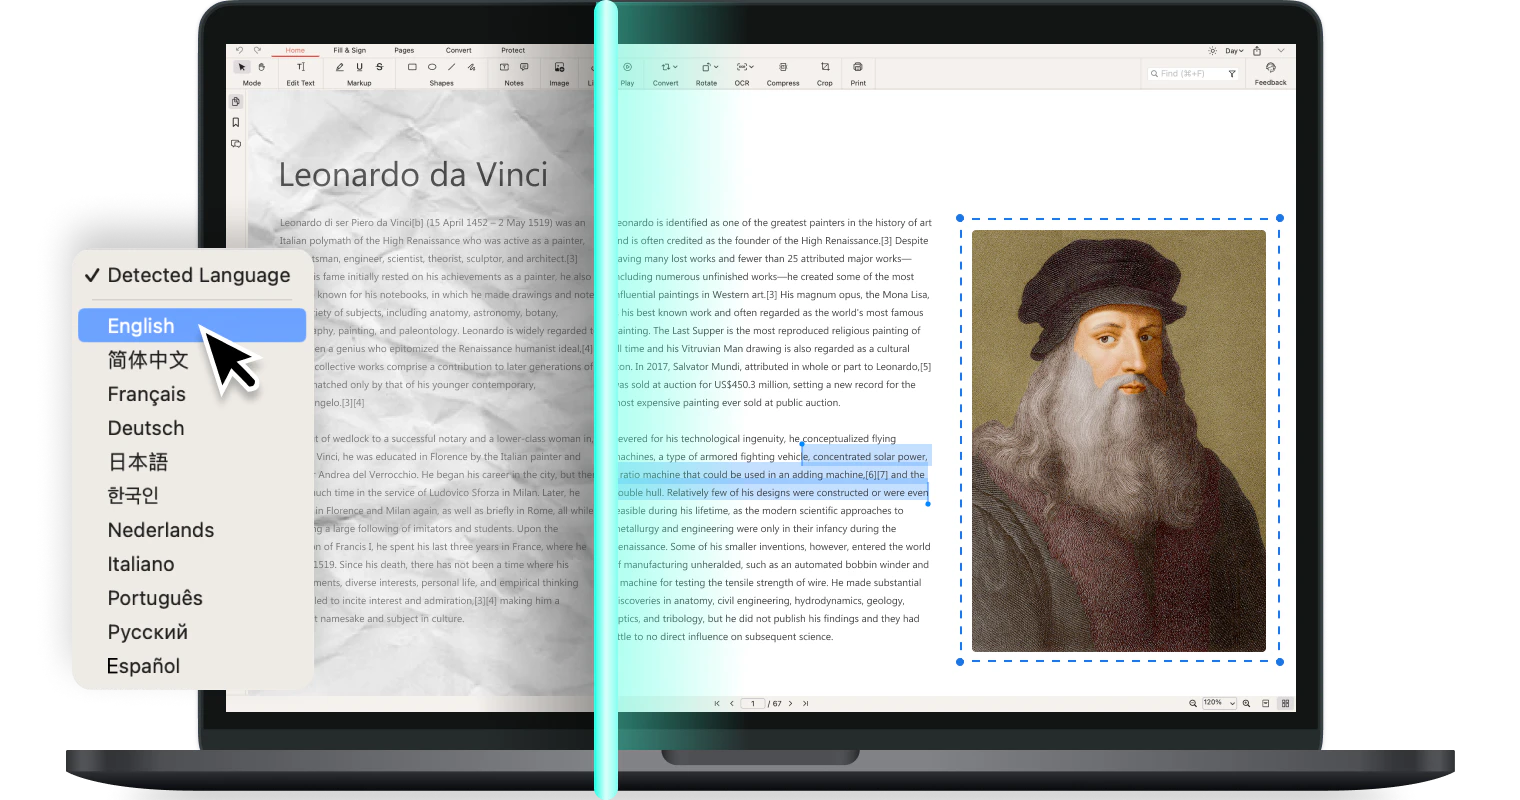The image size is (1520, 800).
Task: Click the Crop tool icon
Action: (x=824, y=67)
